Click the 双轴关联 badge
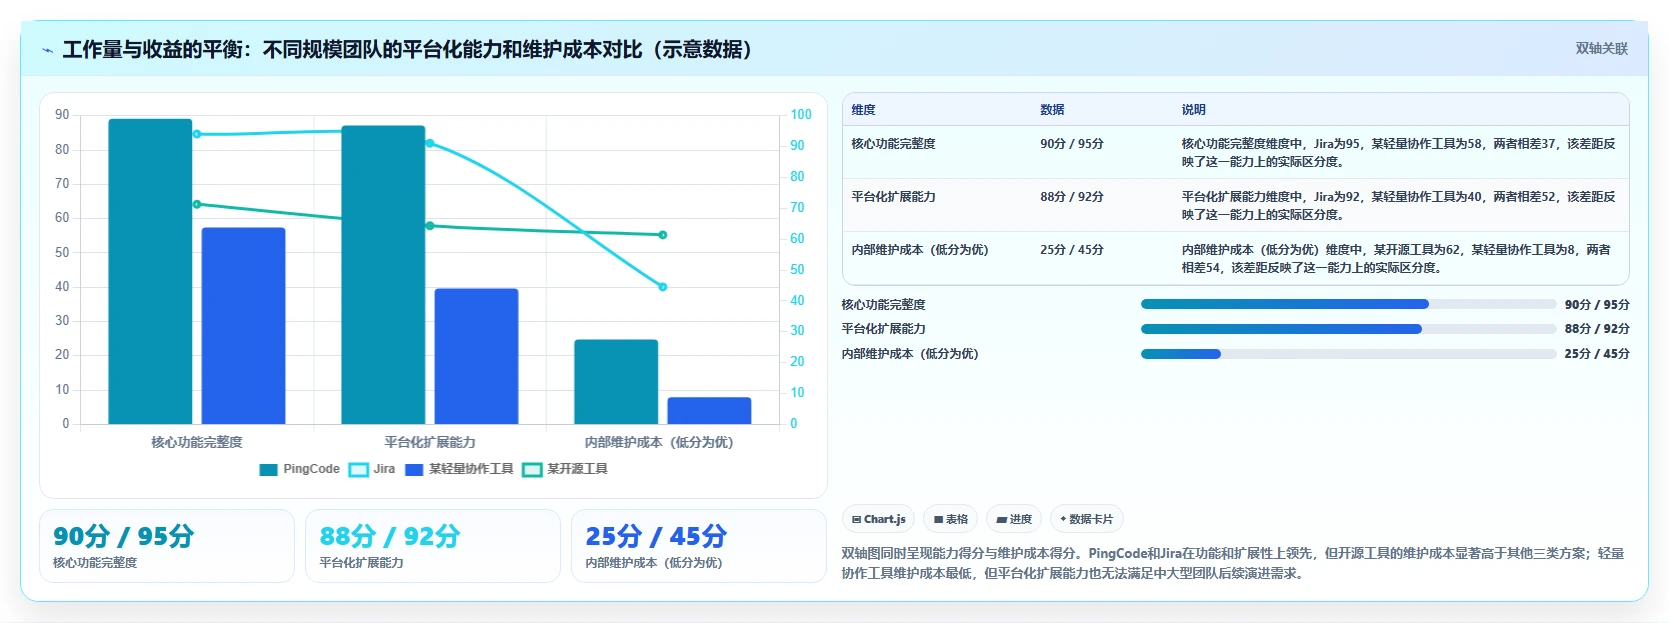The height and width of the screenshot is (623, 1669). tap(1602, 48)
